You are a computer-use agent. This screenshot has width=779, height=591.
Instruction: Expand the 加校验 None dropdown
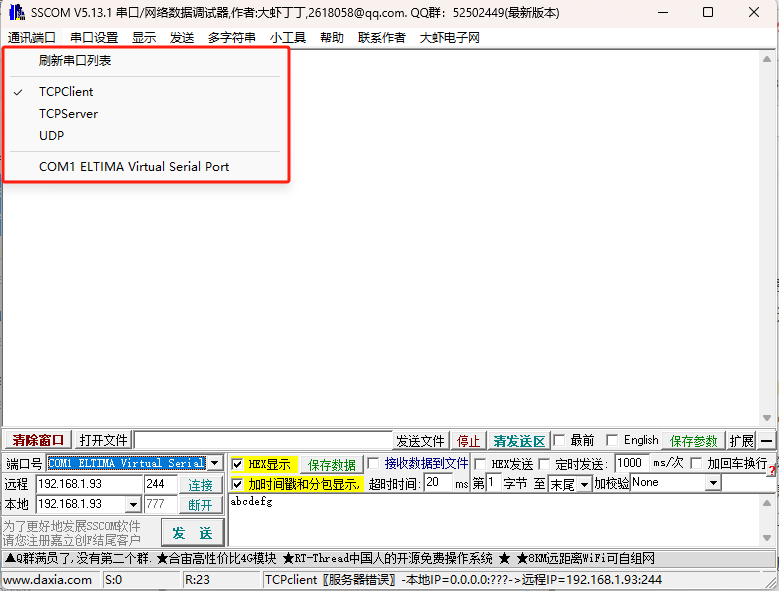pyautogui.click(x=713, y=483)
